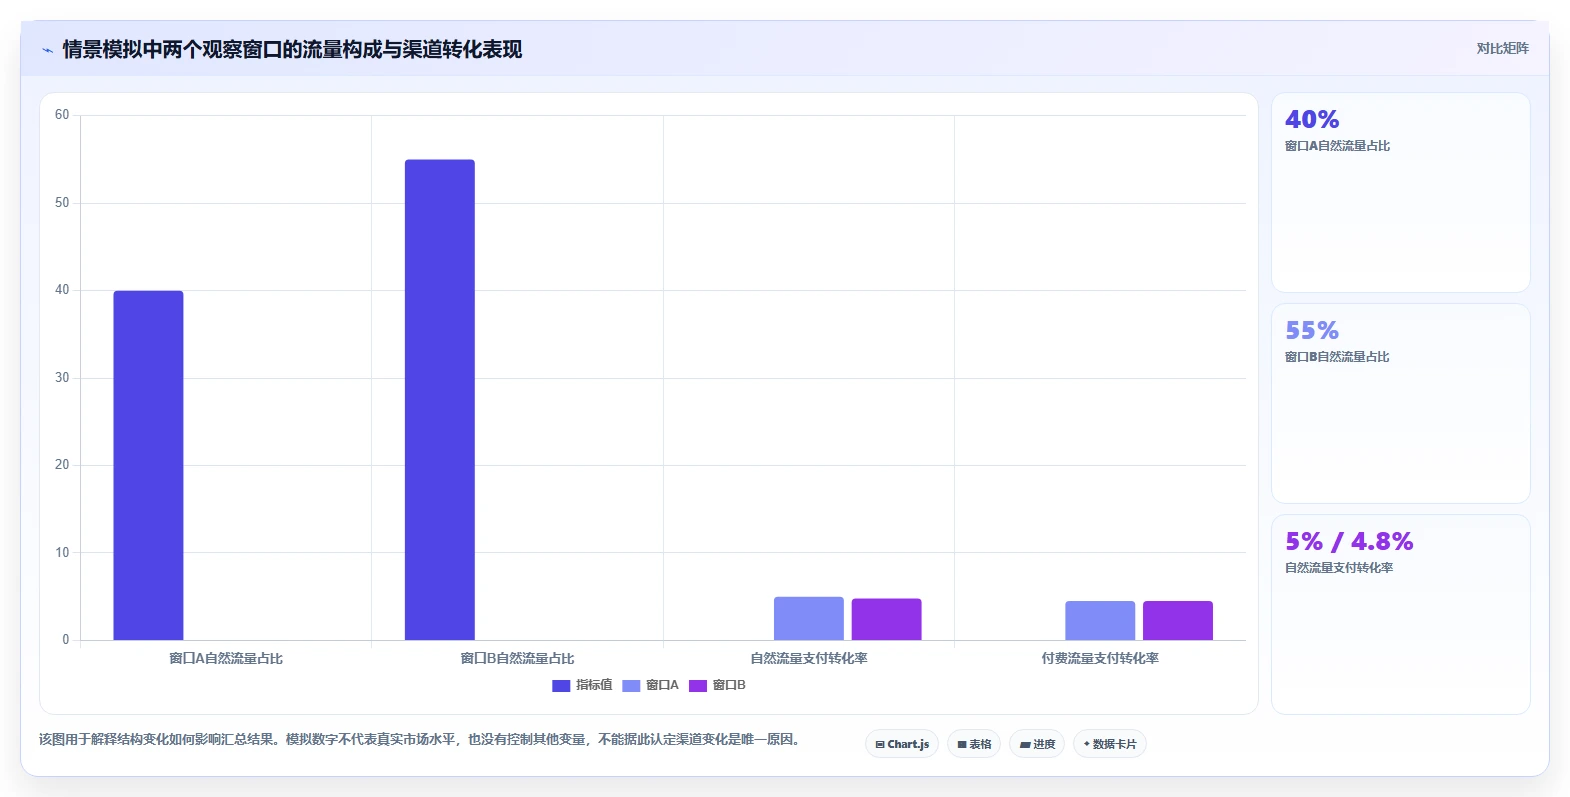Image resolution: width=1570 pixels, height=797 pixels.
Task: Toggle the 窗口A legend swatch
Action: [x=631, y=686]
